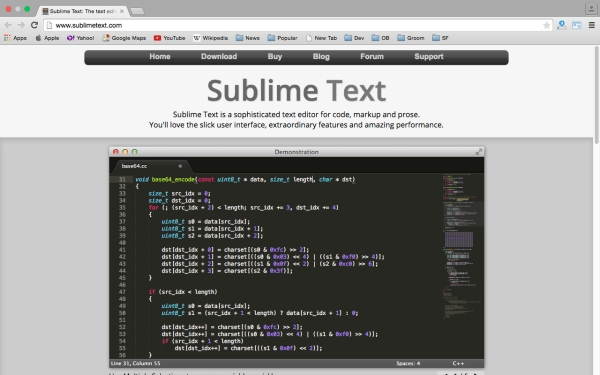Open the Yahoo! bookmark
This screenshot has height=375, width=600.
click(80, 38)
